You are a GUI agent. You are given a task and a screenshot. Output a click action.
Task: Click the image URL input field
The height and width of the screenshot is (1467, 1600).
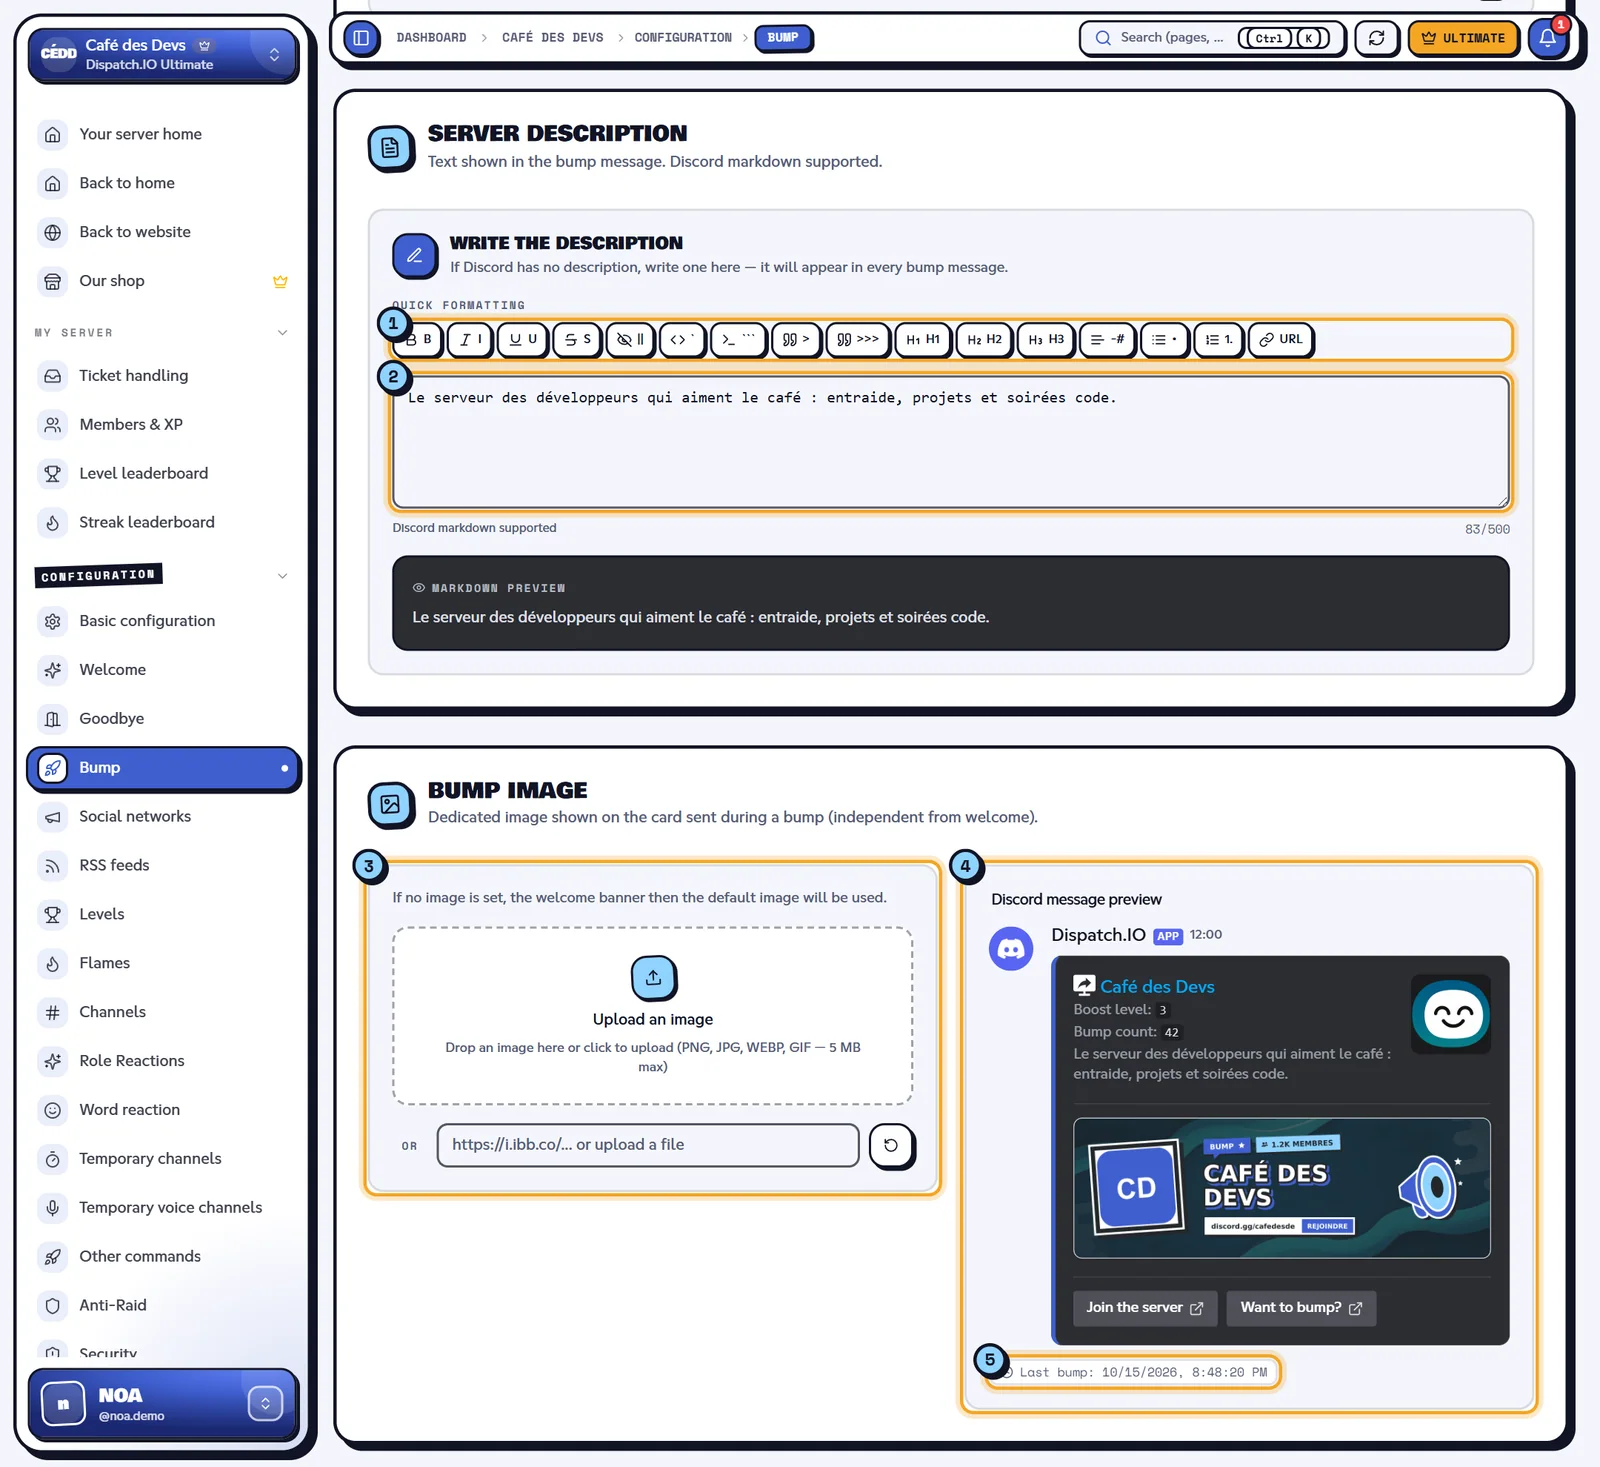tap(648, 1145)
